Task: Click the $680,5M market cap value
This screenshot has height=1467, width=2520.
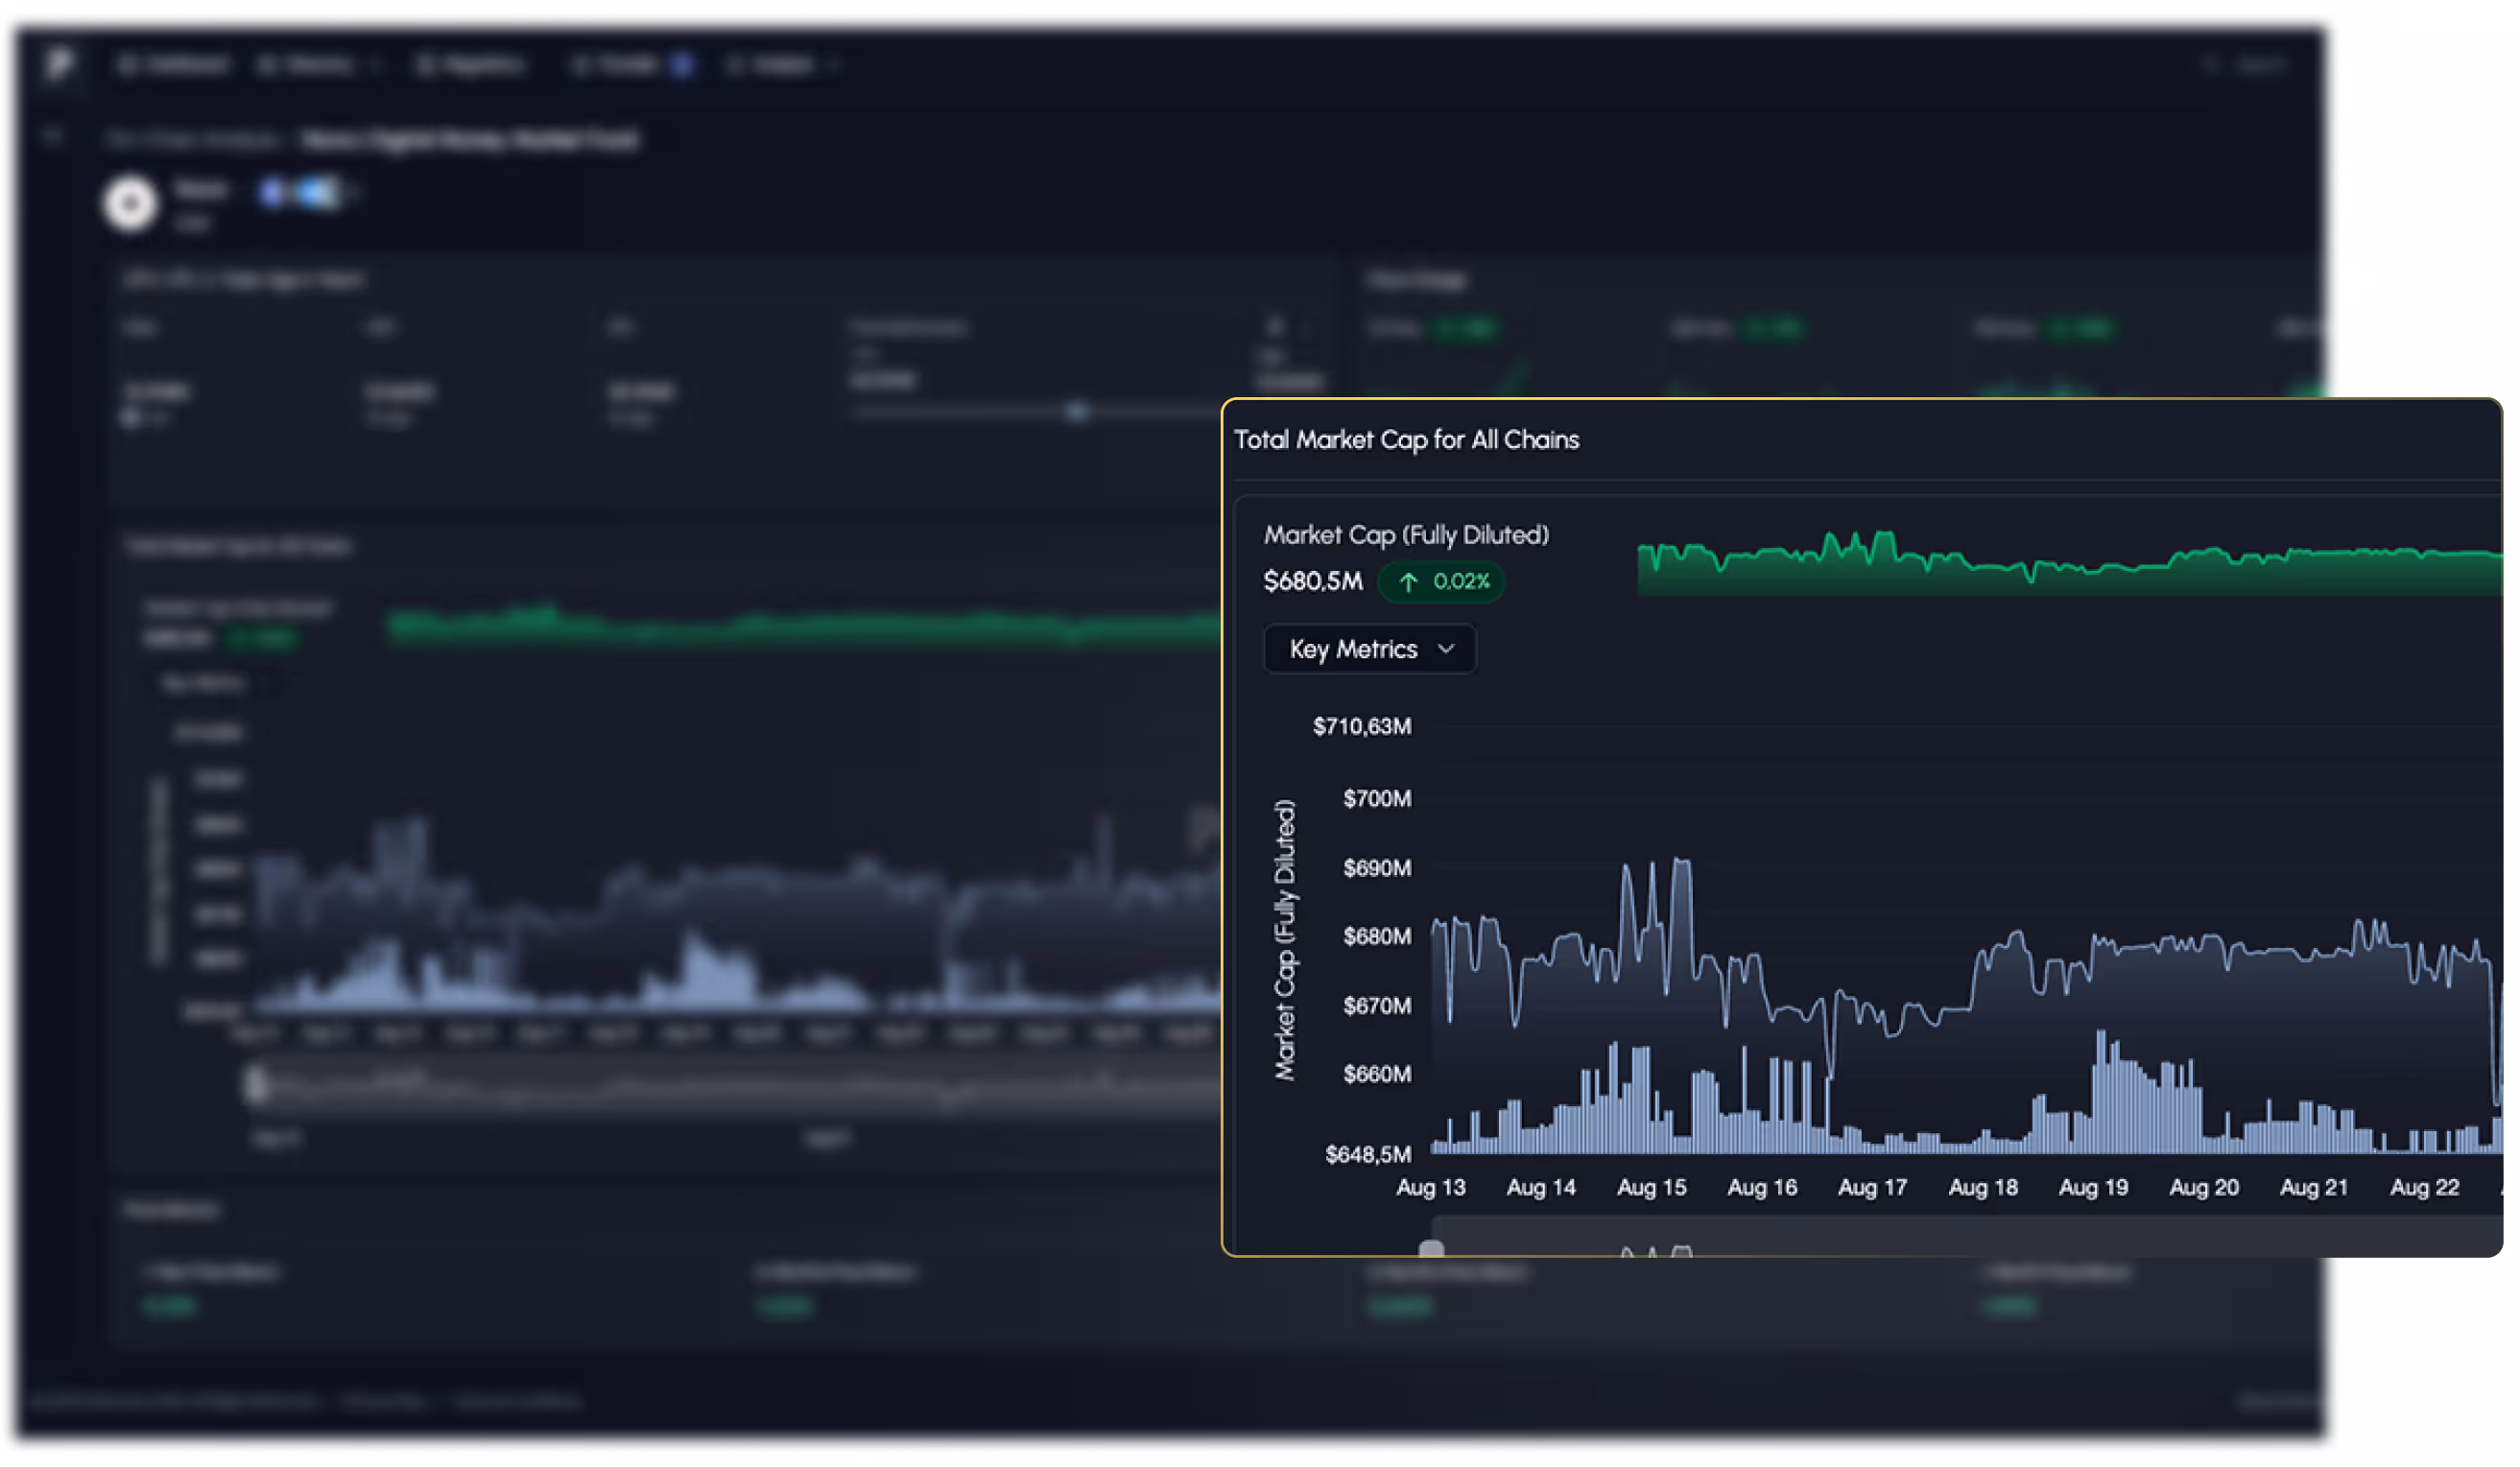Action: pyautogui.click(x=1313, y=581)
